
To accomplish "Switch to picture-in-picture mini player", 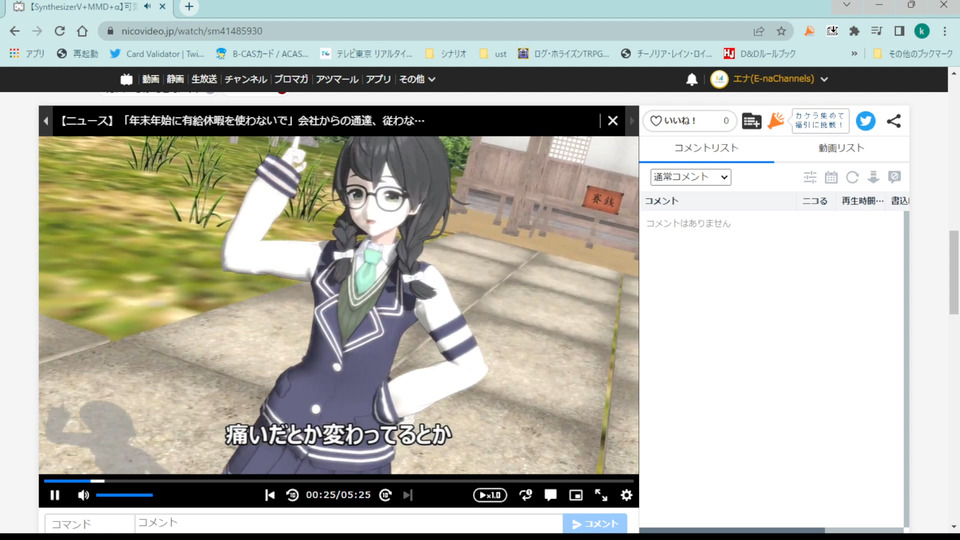I will (576, 495).
